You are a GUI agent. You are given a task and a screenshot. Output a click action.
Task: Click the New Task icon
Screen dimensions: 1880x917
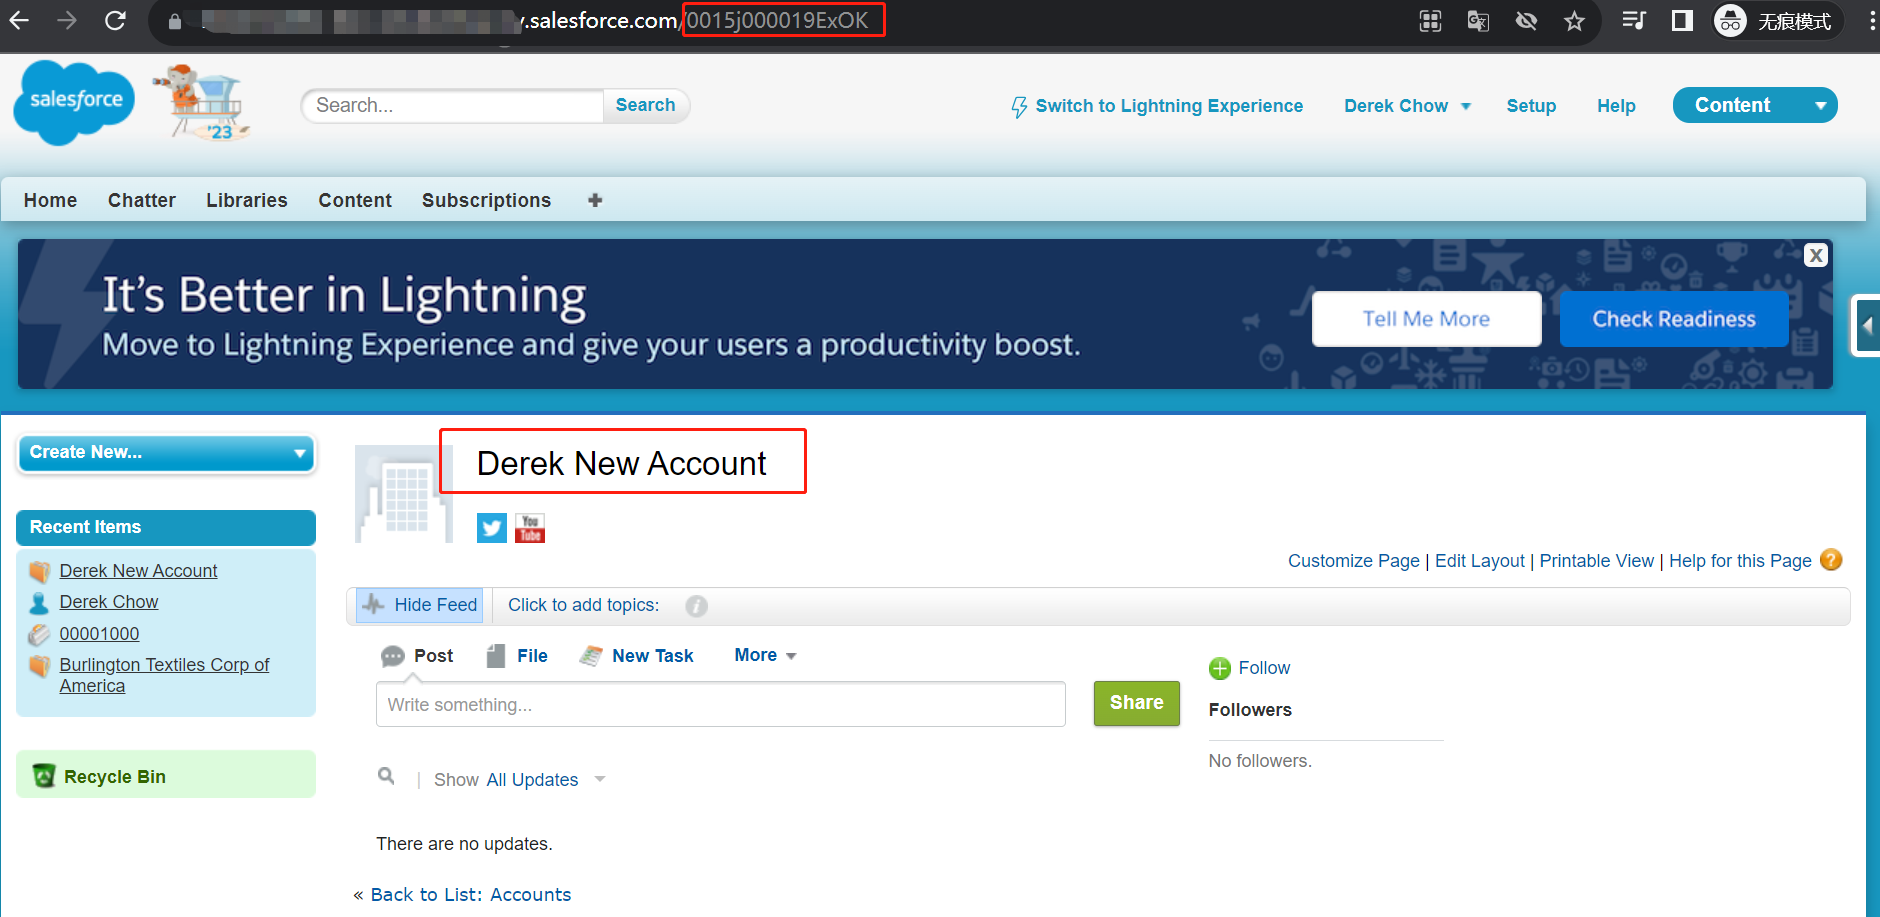click(591, 656)
